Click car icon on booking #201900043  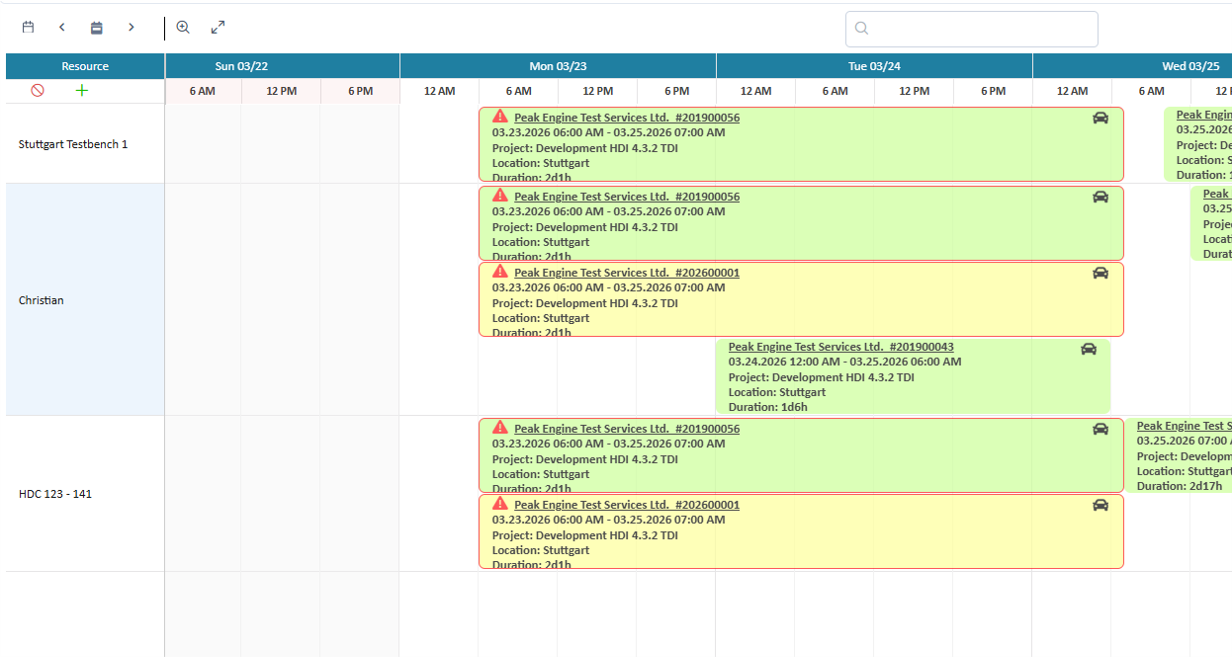click(1089, 348)
